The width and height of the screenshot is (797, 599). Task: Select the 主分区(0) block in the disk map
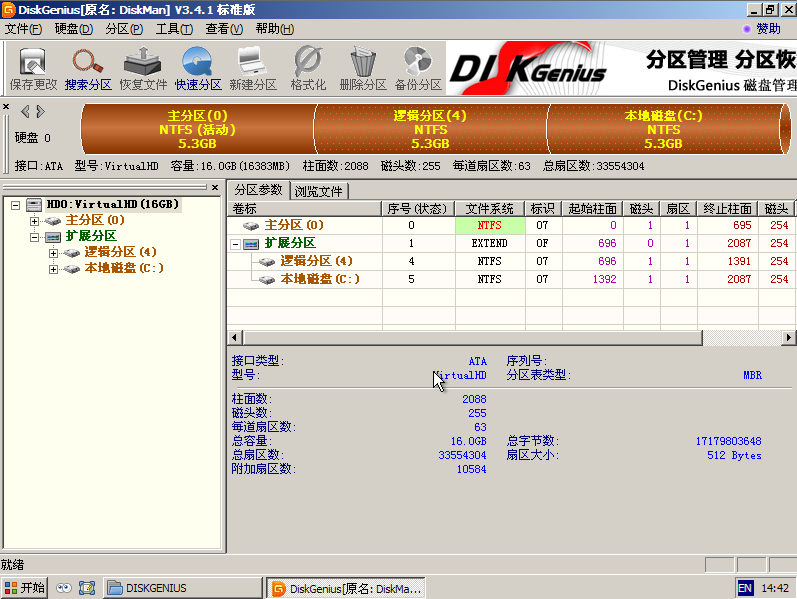point(197,129)
